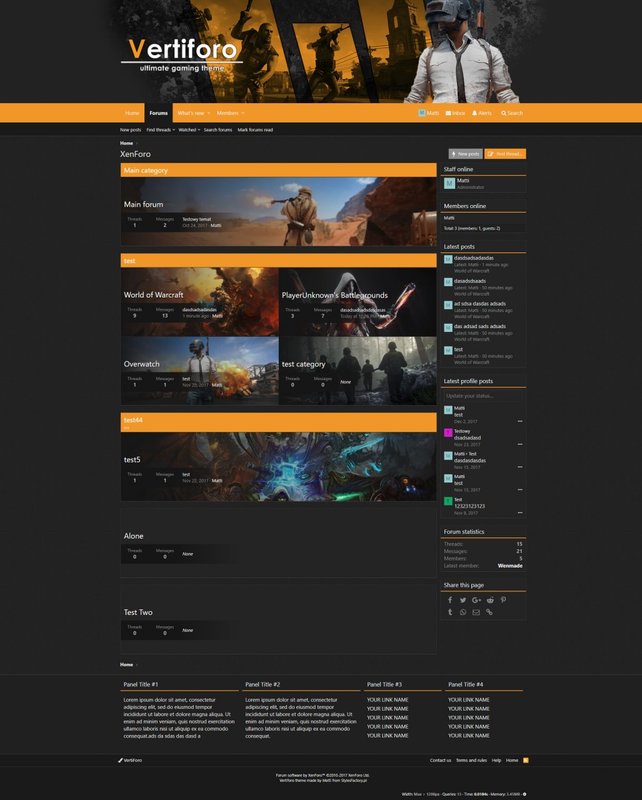642x800 pixels.
Task: Click latest member Wenmade
Action: click(510, 565)
